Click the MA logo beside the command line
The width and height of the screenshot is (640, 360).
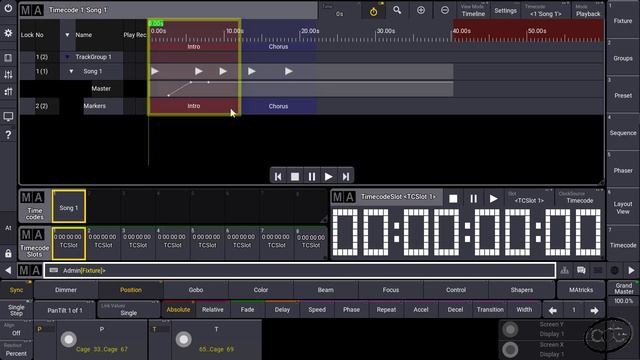click(x=30, y=270)
